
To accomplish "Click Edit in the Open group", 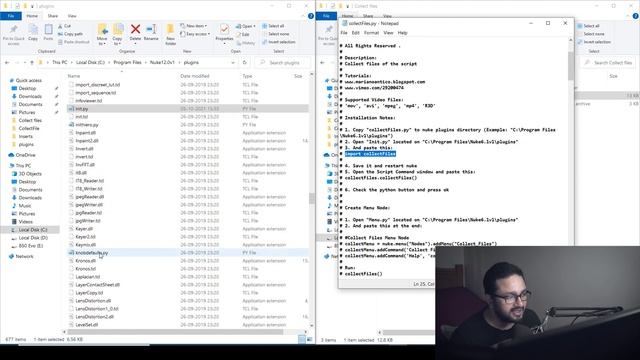I will coord(242,34).
